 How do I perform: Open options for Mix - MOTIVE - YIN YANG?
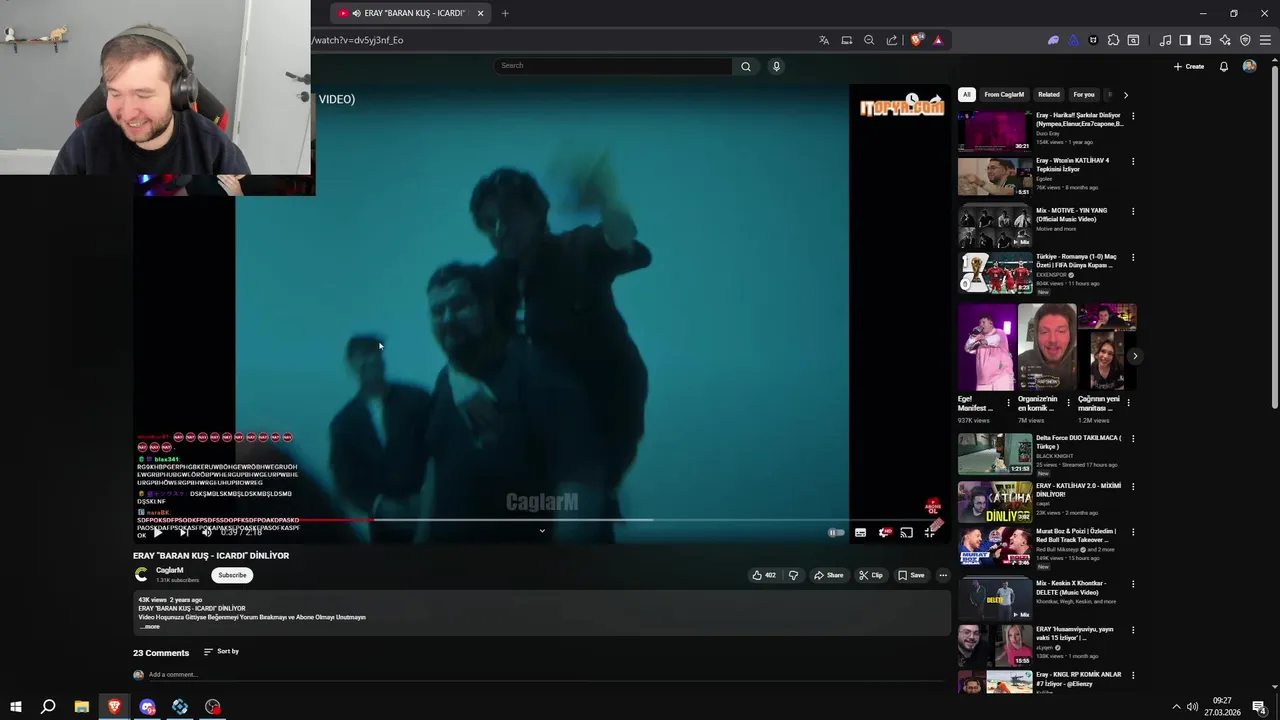coord(1133,212)
